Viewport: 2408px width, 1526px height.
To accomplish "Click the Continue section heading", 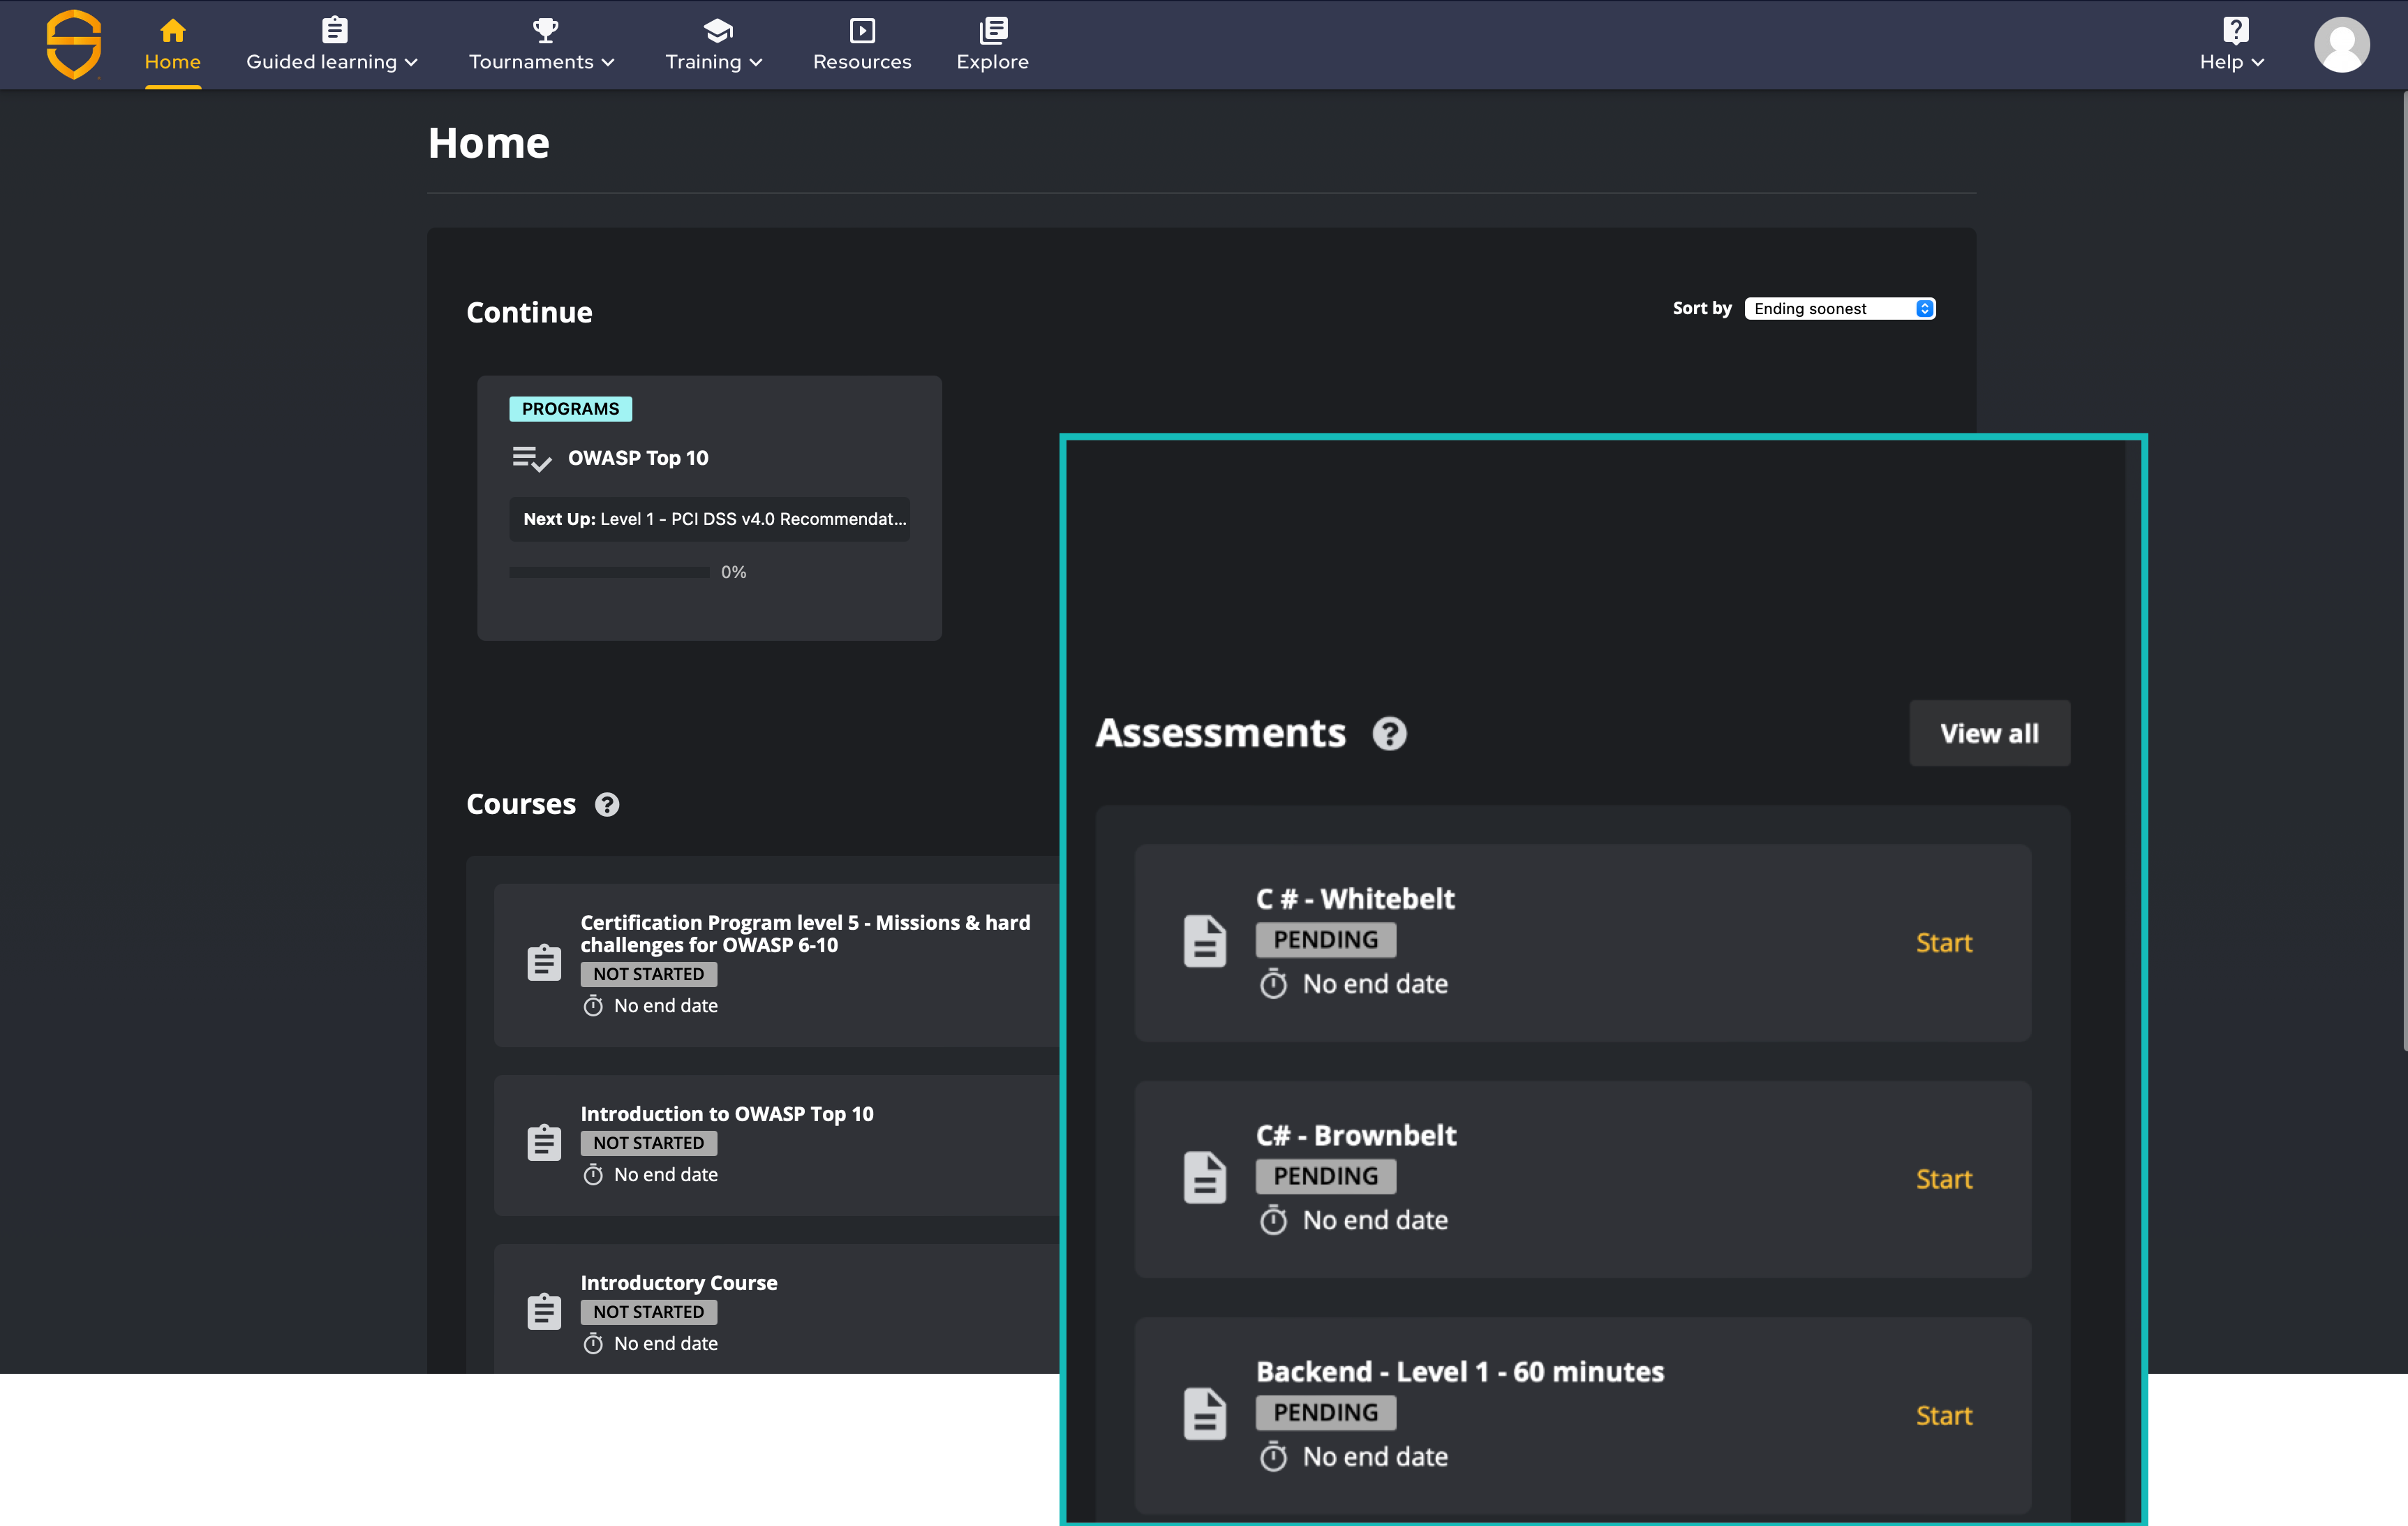I will click(529, 312).
